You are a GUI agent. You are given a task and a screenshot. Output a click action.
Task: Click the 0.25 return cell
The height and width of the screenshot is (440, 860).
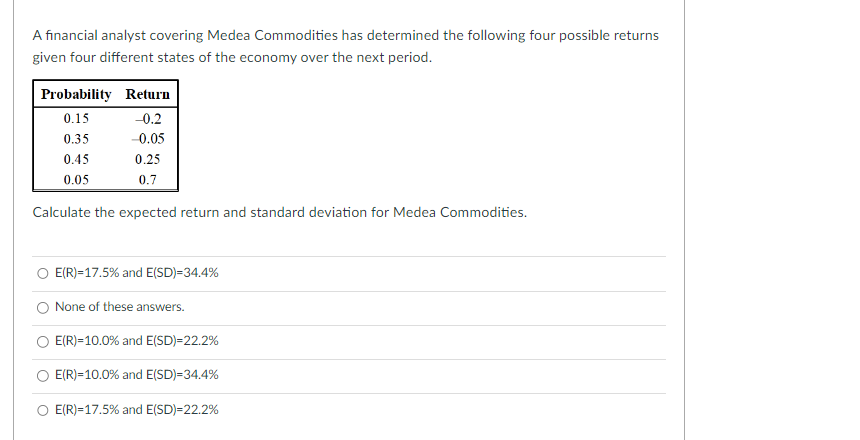(148, 160)
